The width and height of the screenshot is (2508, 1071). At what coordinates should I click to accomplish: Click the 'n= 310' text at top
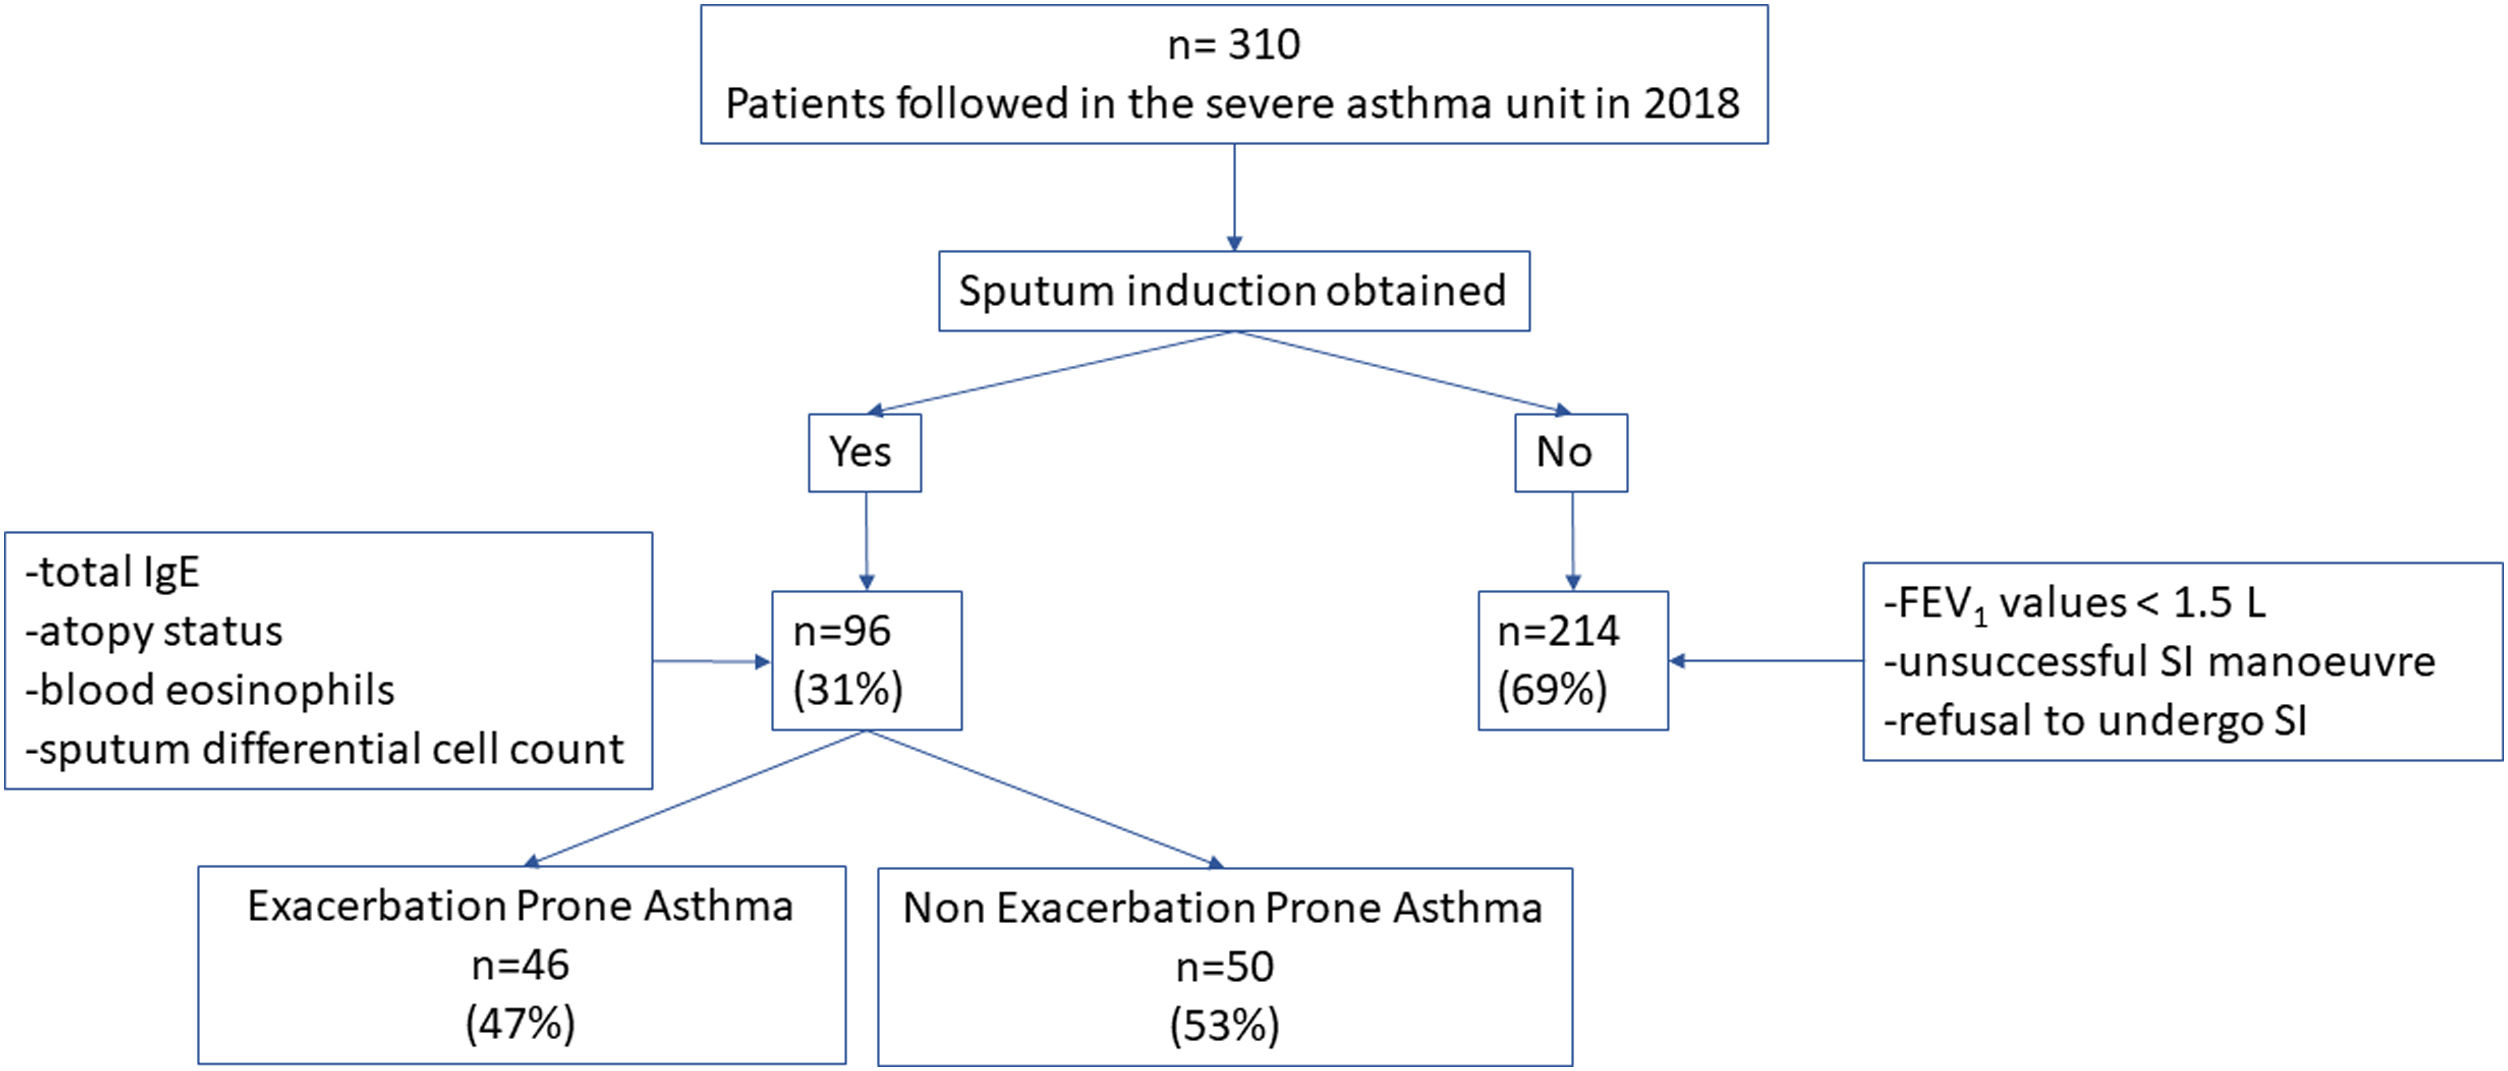point(1234,45)
